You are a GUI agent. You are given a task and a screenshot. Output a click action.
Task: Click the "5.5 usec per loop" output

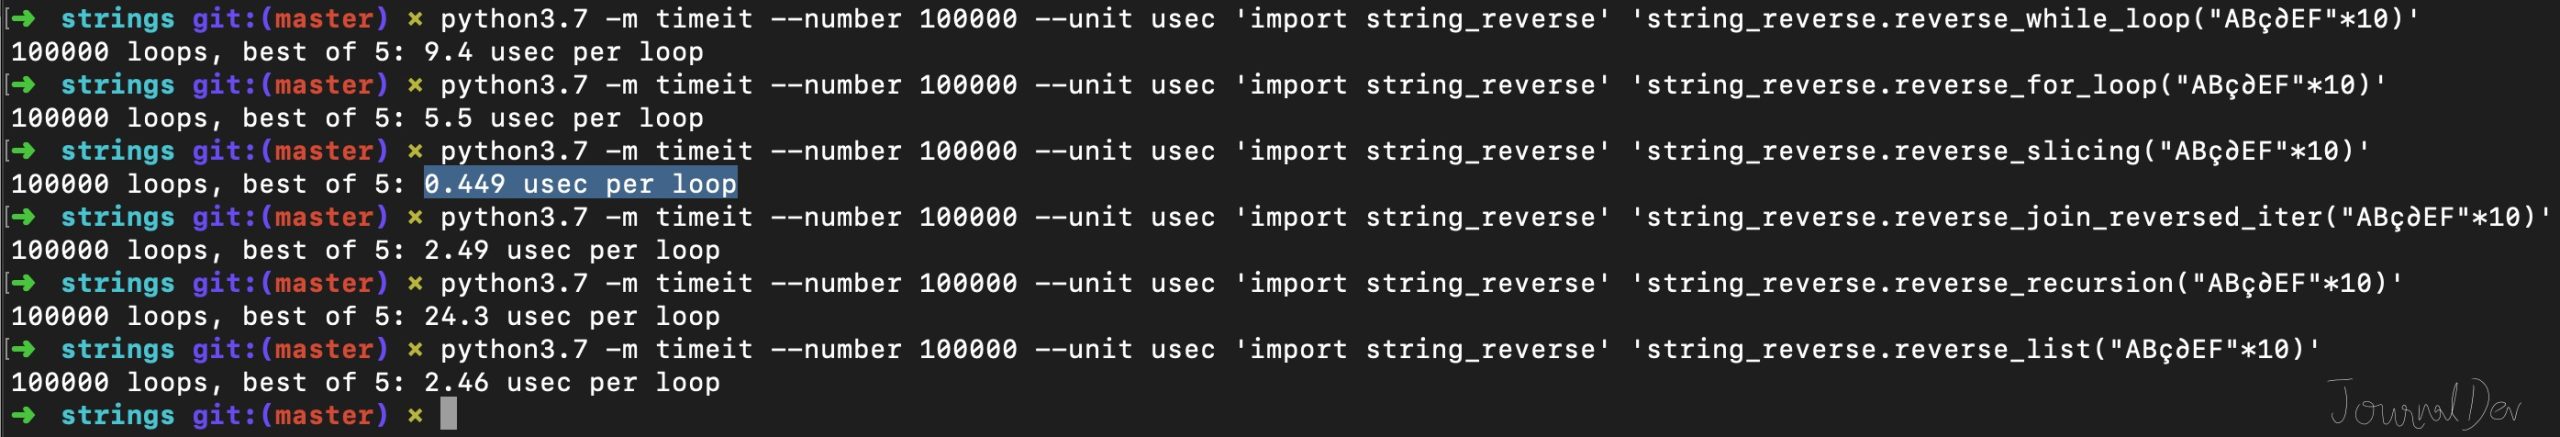tap(563, 118)
